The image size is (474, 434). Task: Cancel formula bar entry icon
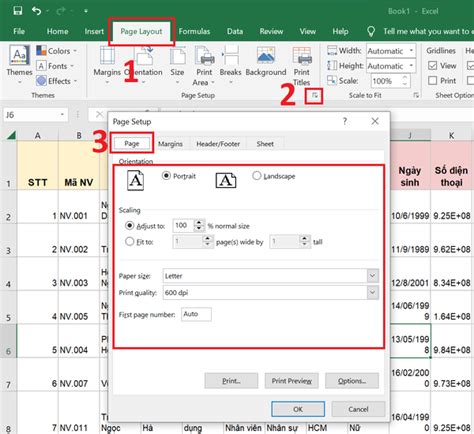99,115
